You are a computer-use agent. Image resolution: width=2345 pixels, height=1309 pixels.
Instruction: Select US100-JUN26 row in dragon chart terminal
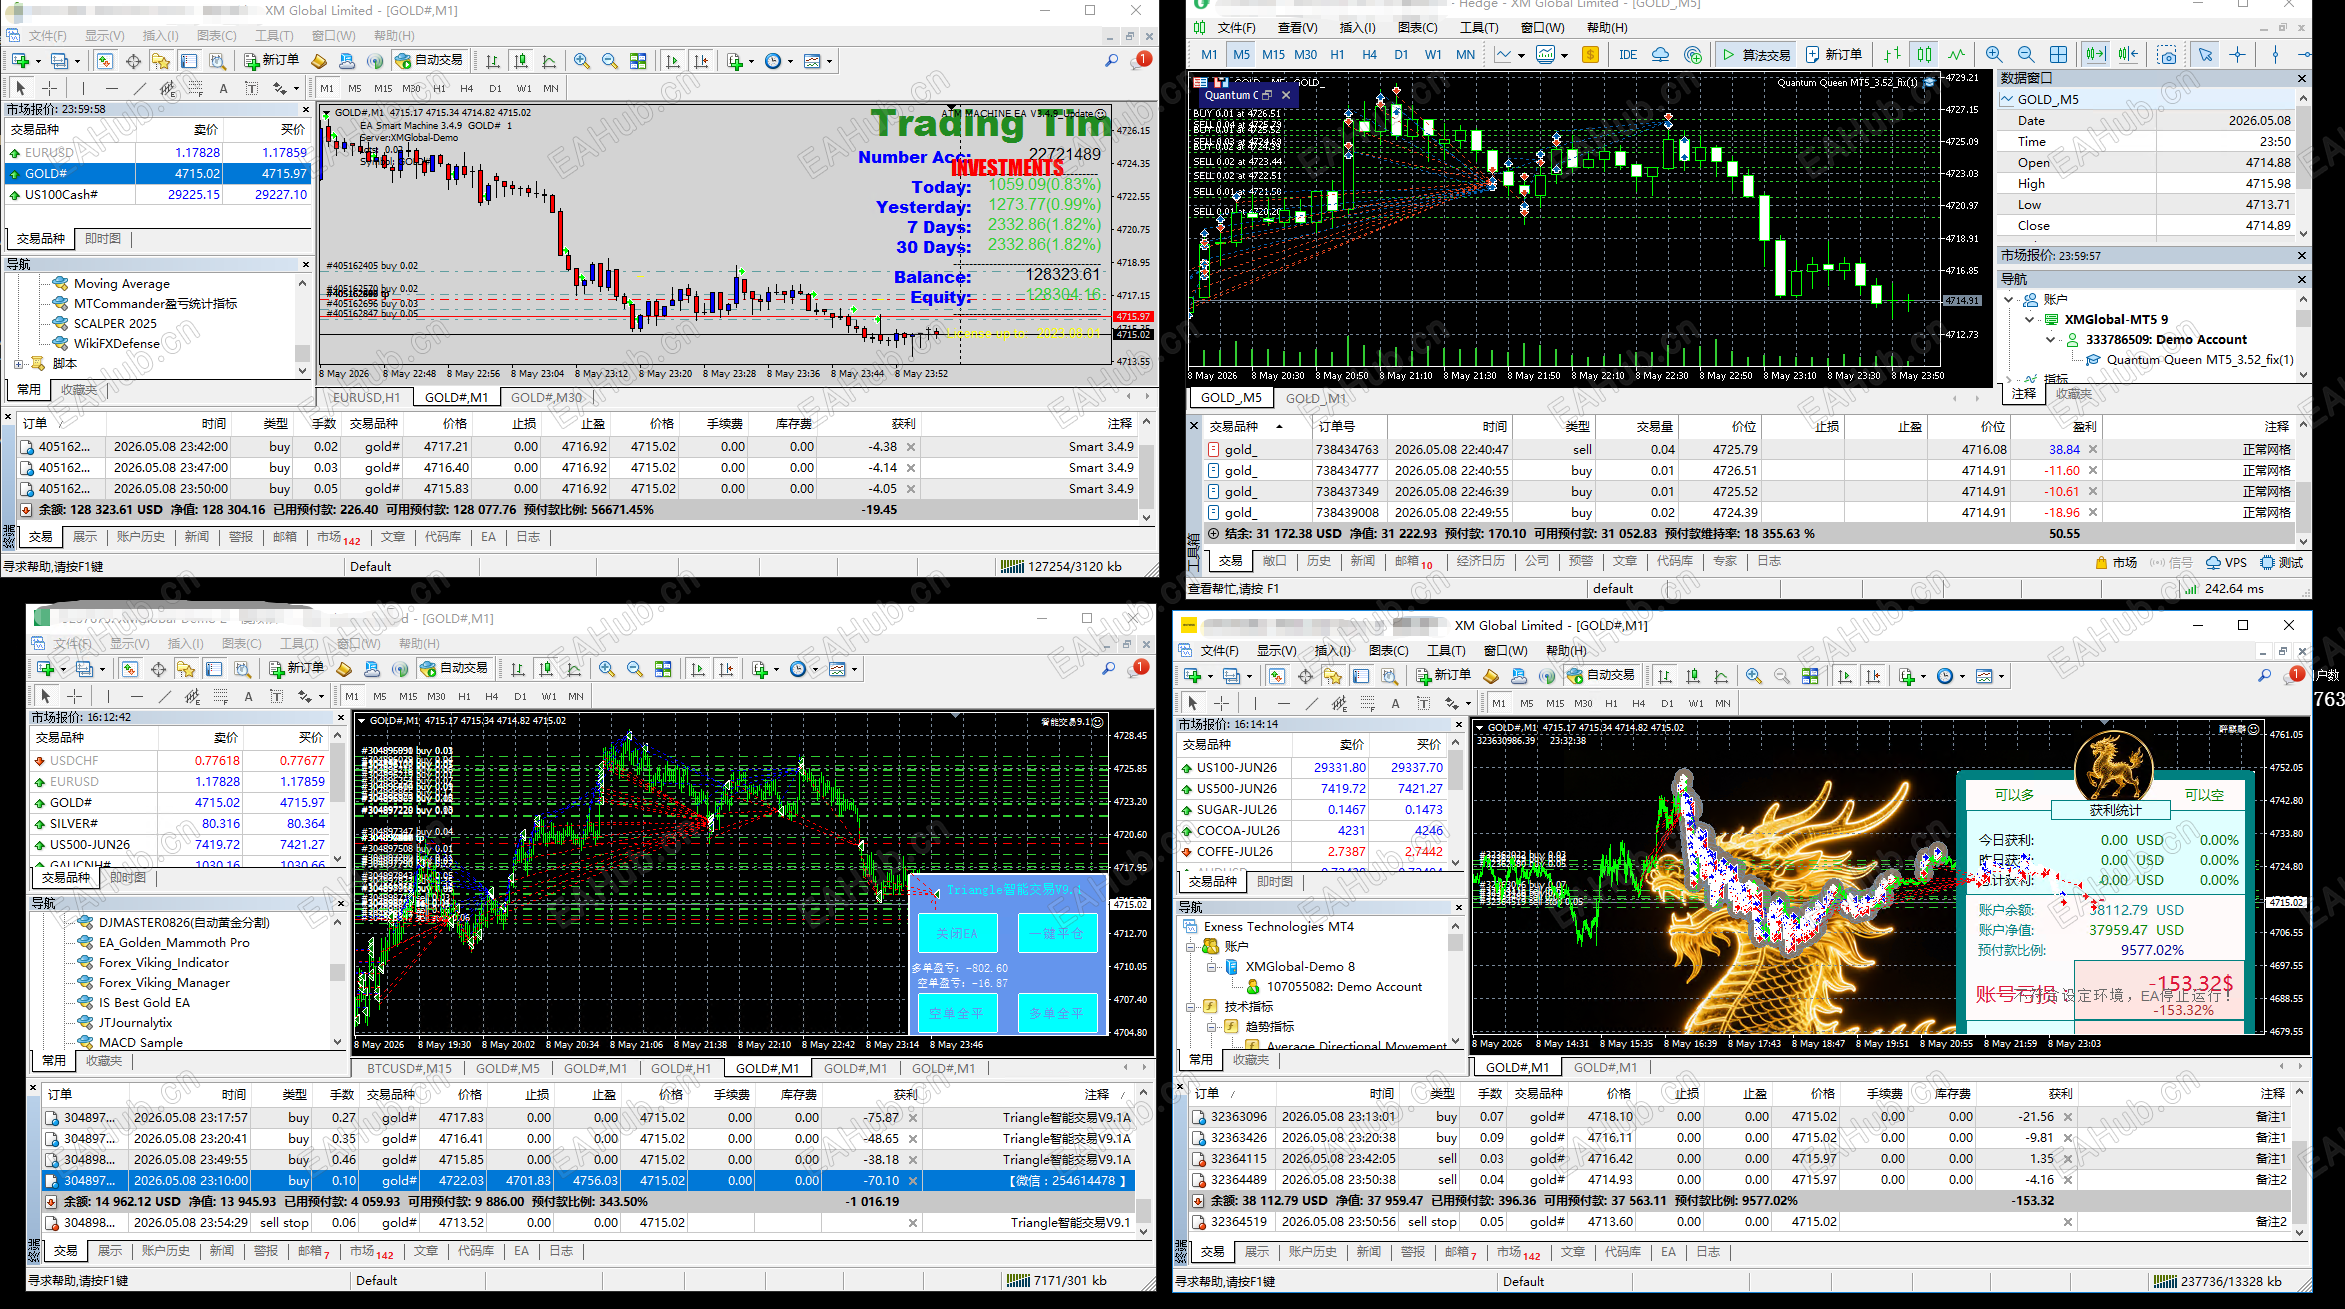point(1313,768)
